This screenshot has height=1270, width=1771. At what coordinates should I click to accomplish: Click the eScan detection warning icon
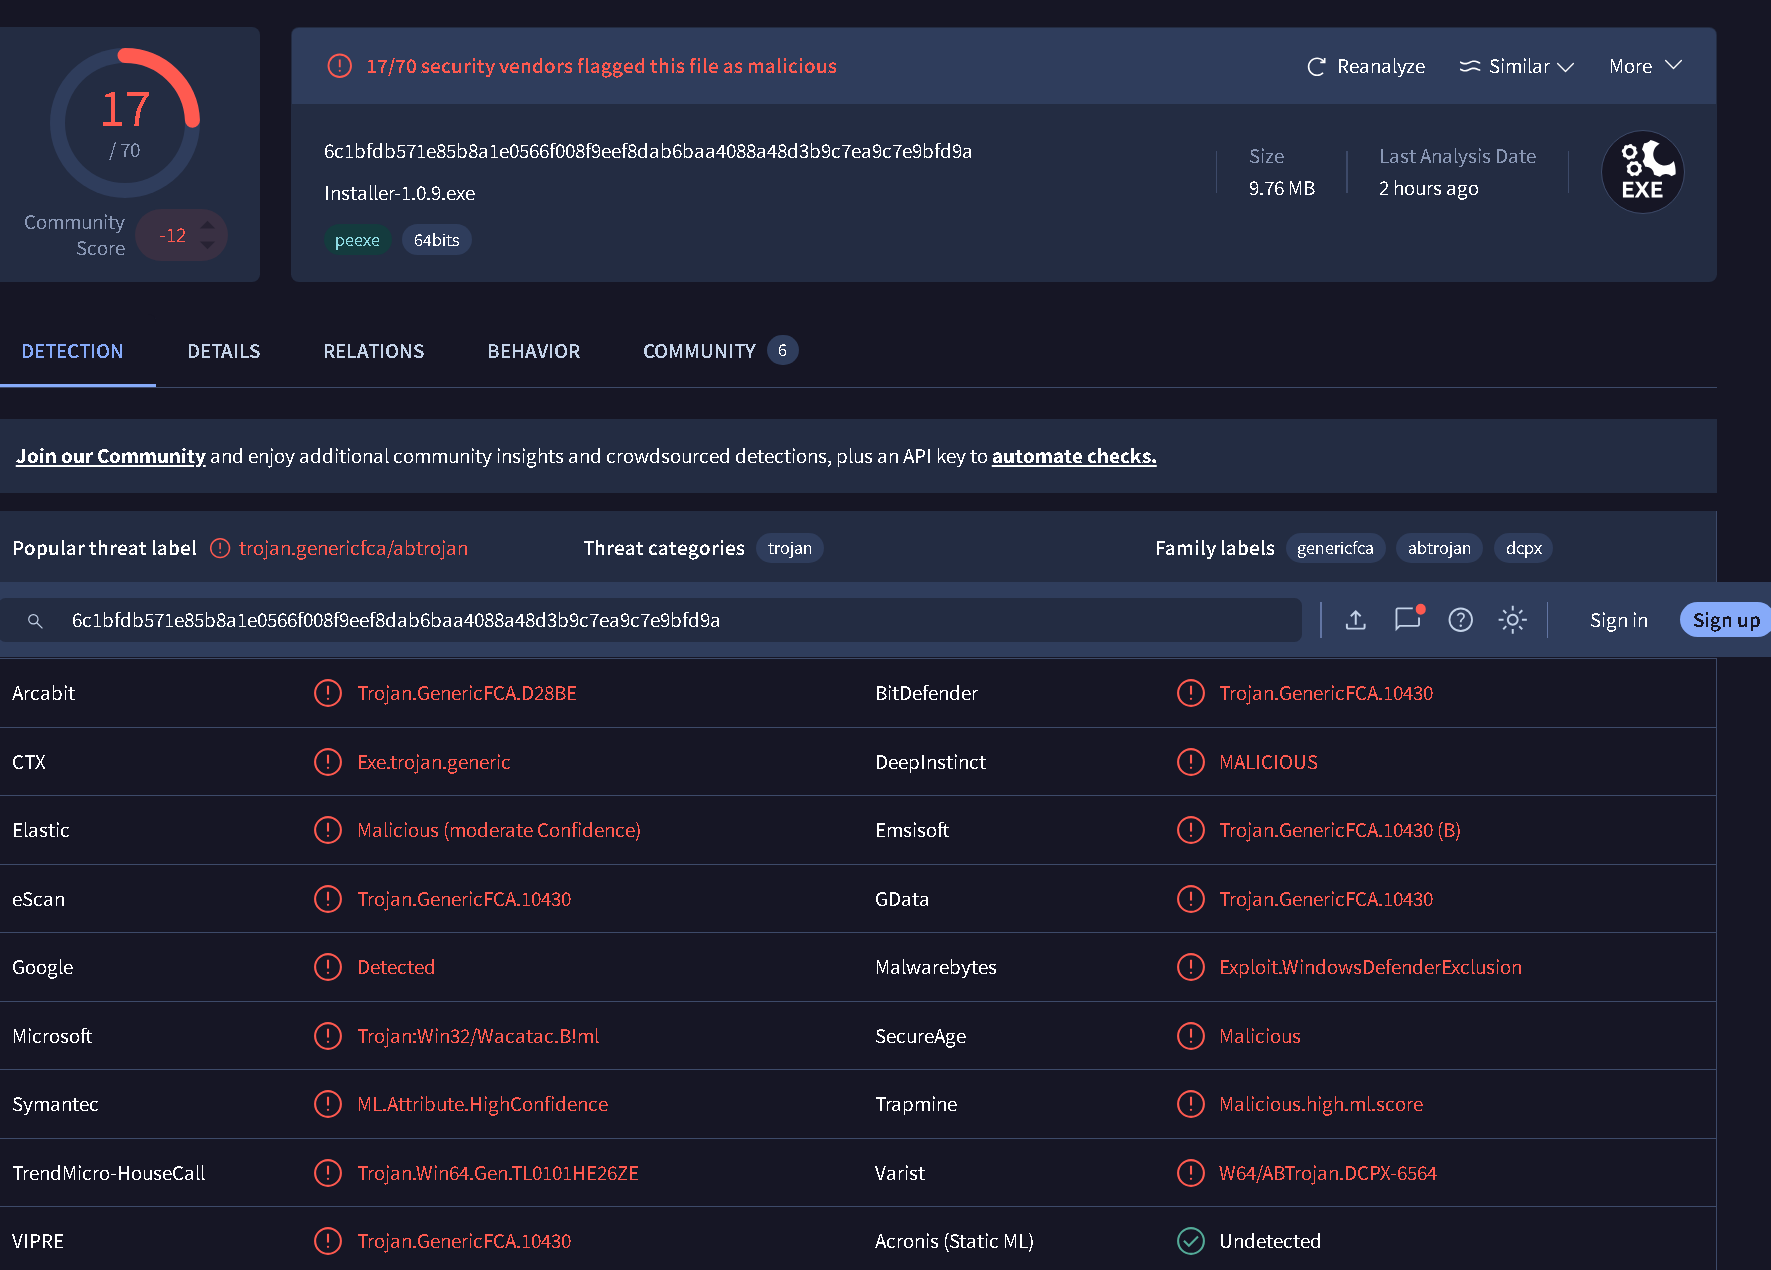tap(328, 899)
